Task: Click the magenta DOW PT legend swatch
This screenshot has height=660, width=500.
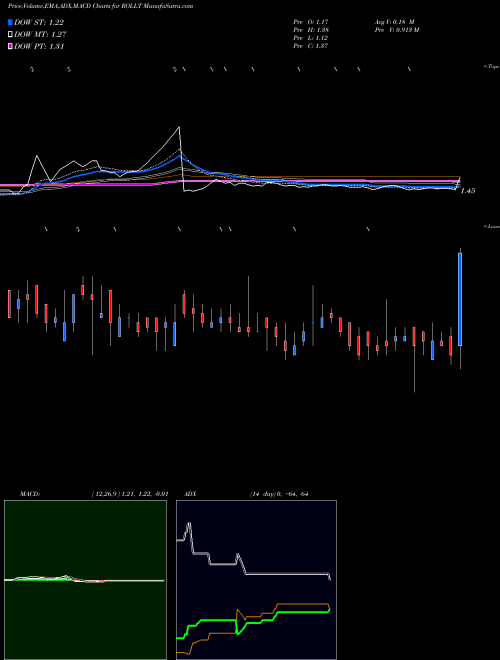Action: pyautogui.click(x=10, y=46)
